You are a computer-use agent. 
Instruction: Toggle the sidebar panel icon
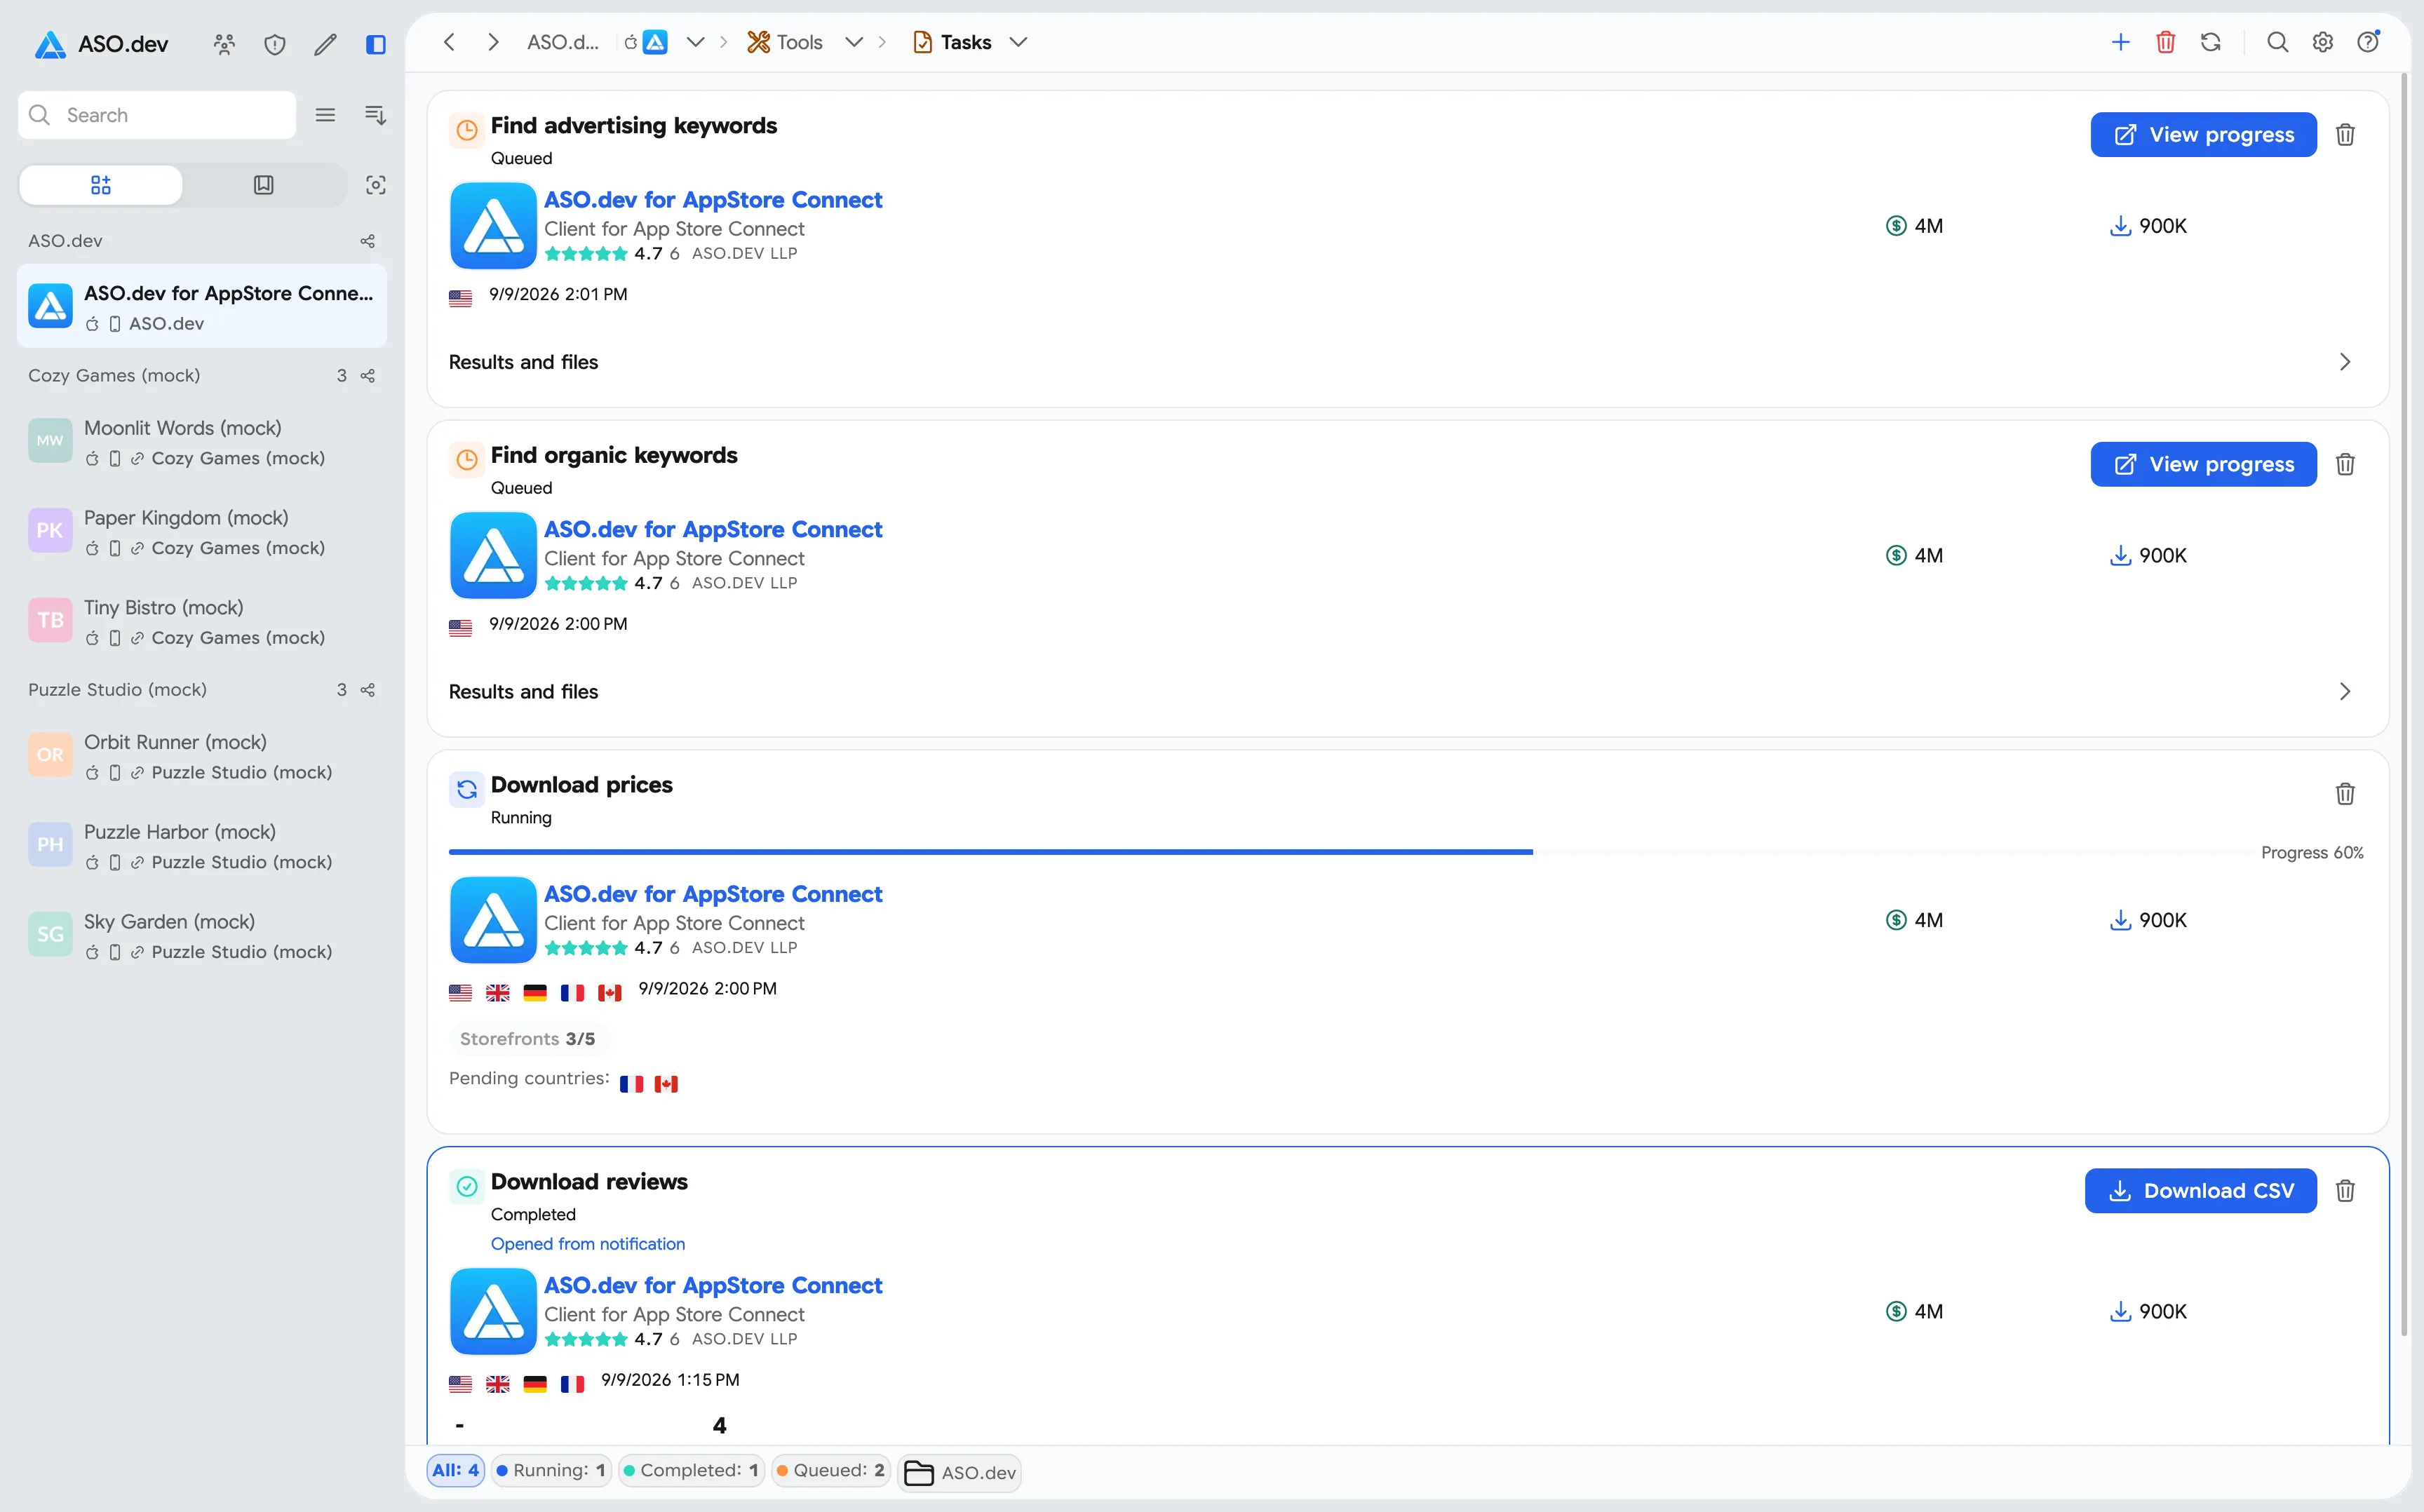pyautogui.click(x=376, y=44)
